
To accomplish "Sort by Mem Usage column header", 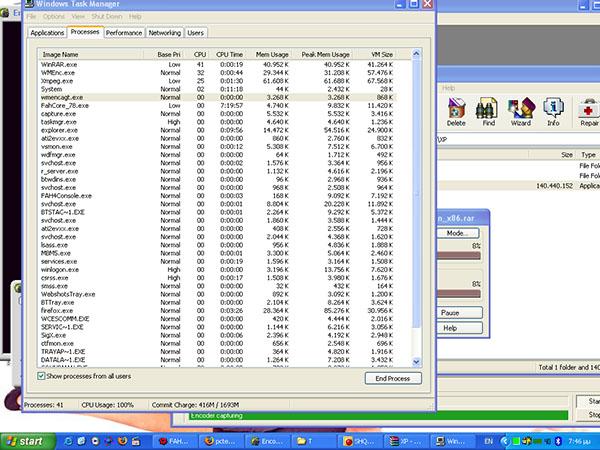I will pyautogui.click(x=269, y=55).
